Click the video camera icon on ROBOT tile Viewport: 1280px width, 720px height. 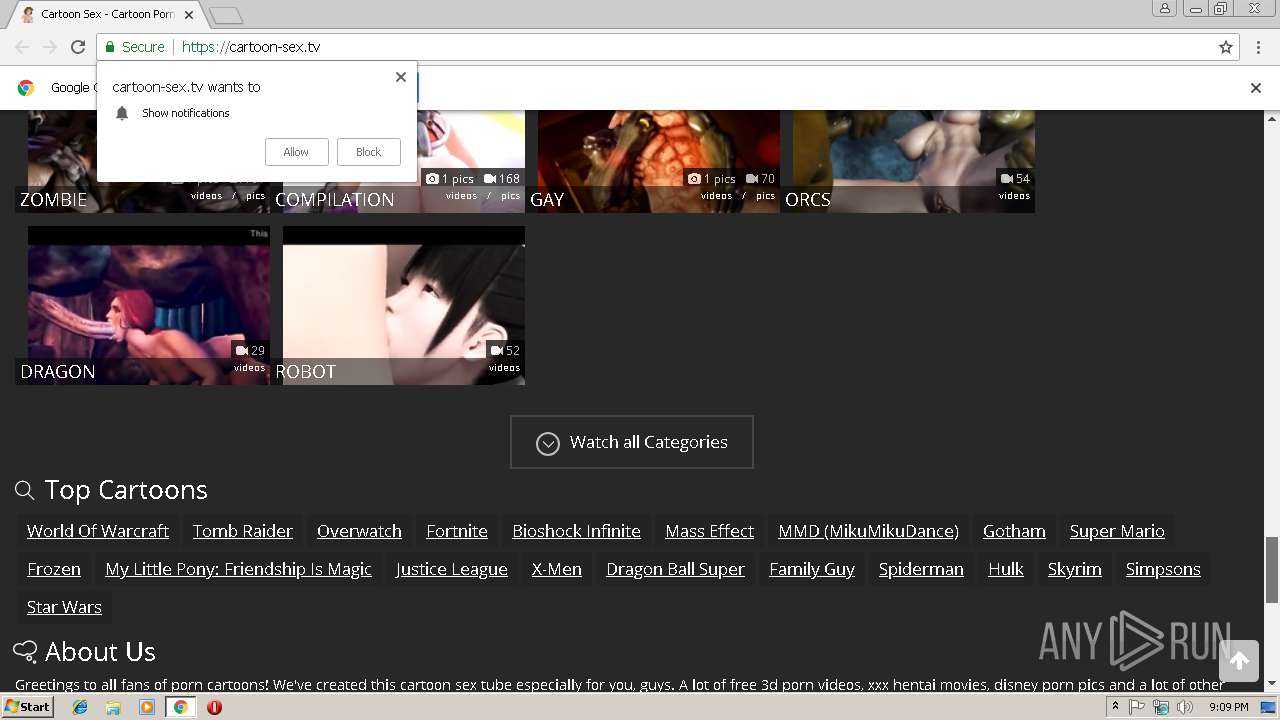(x=497, y=351)
